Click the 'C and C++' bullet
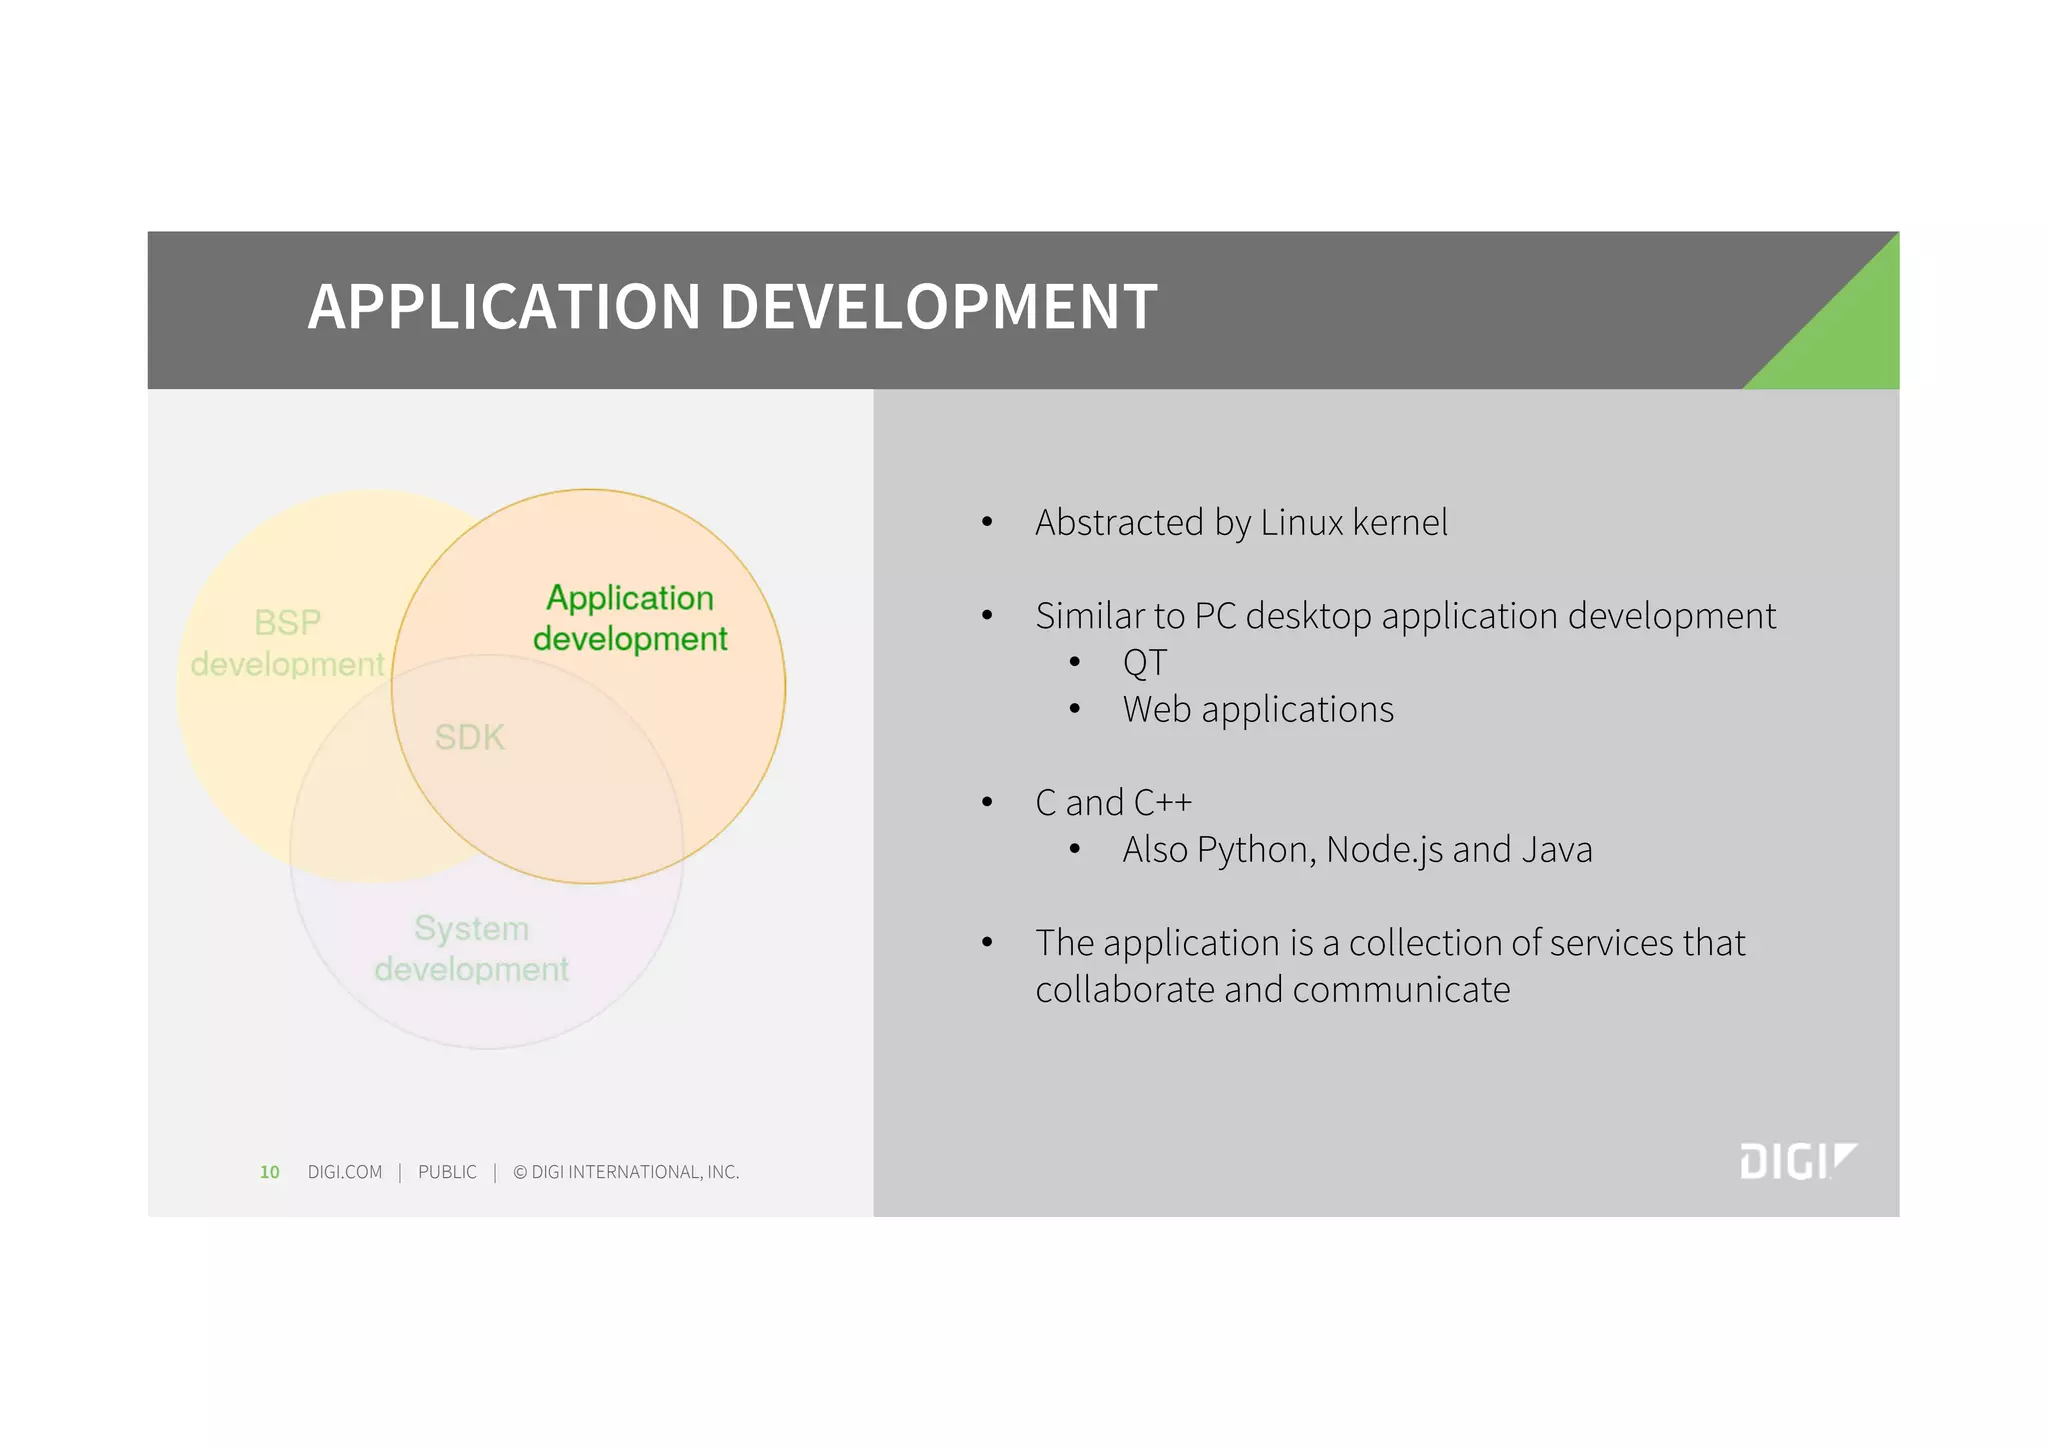Screen dimensions: 2048x1448 tap(1113, 803)
